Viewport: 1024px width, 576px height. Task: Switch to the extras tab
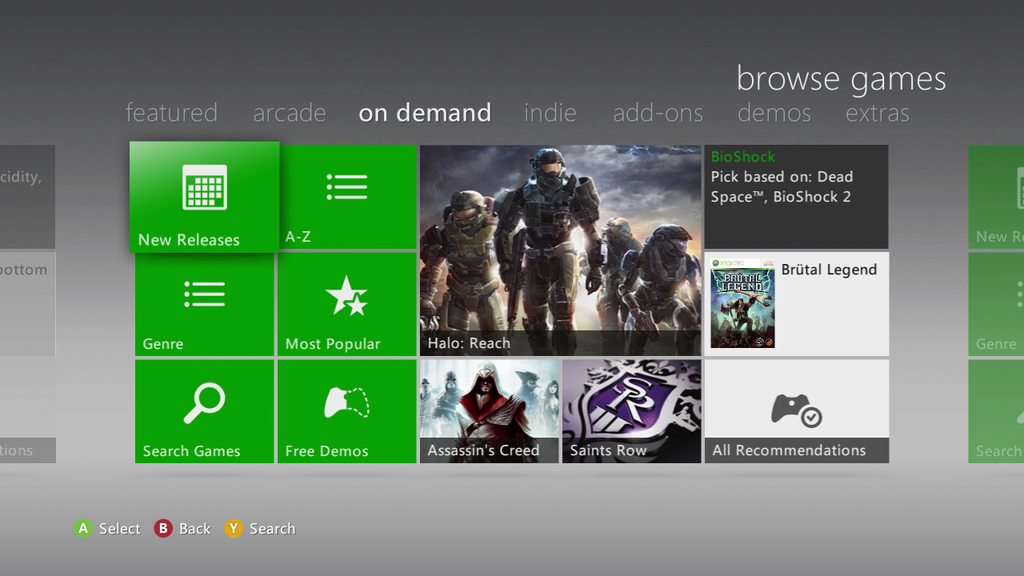pos(877,113)
